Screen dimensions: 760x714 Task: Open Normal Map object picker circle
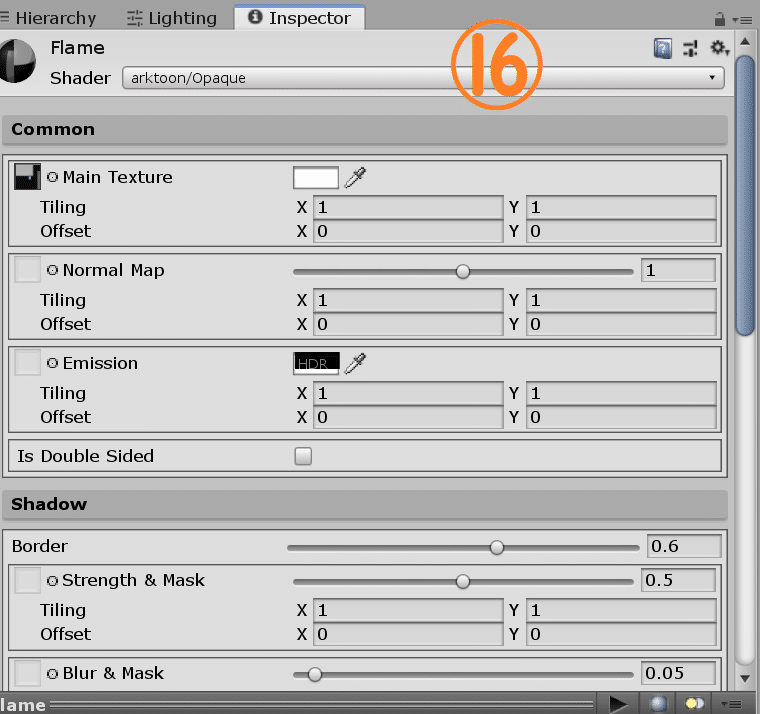(x=52, y=270)
